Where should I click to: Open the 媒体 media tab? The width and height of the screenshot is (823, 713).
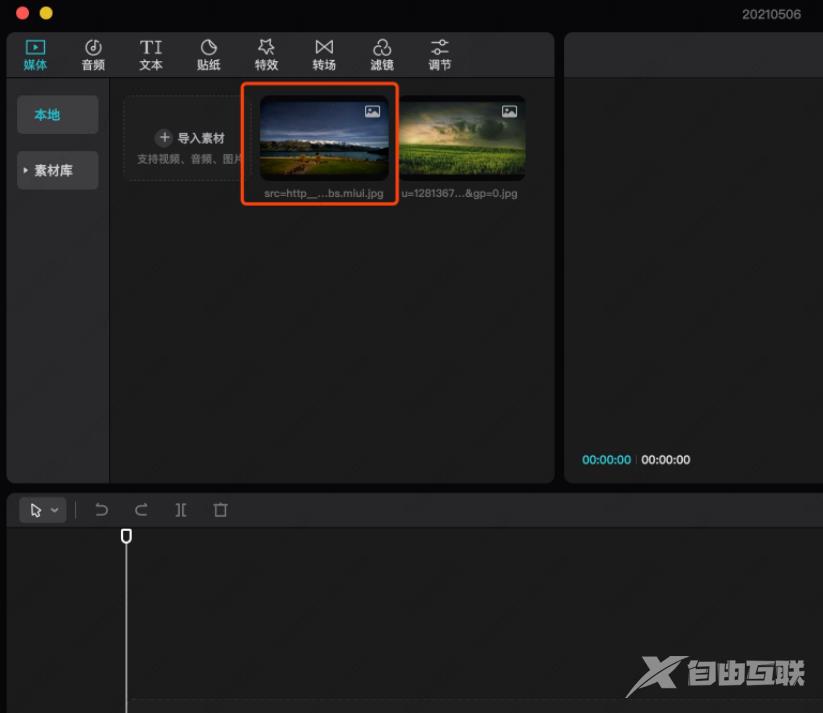[x=35, y=55]
